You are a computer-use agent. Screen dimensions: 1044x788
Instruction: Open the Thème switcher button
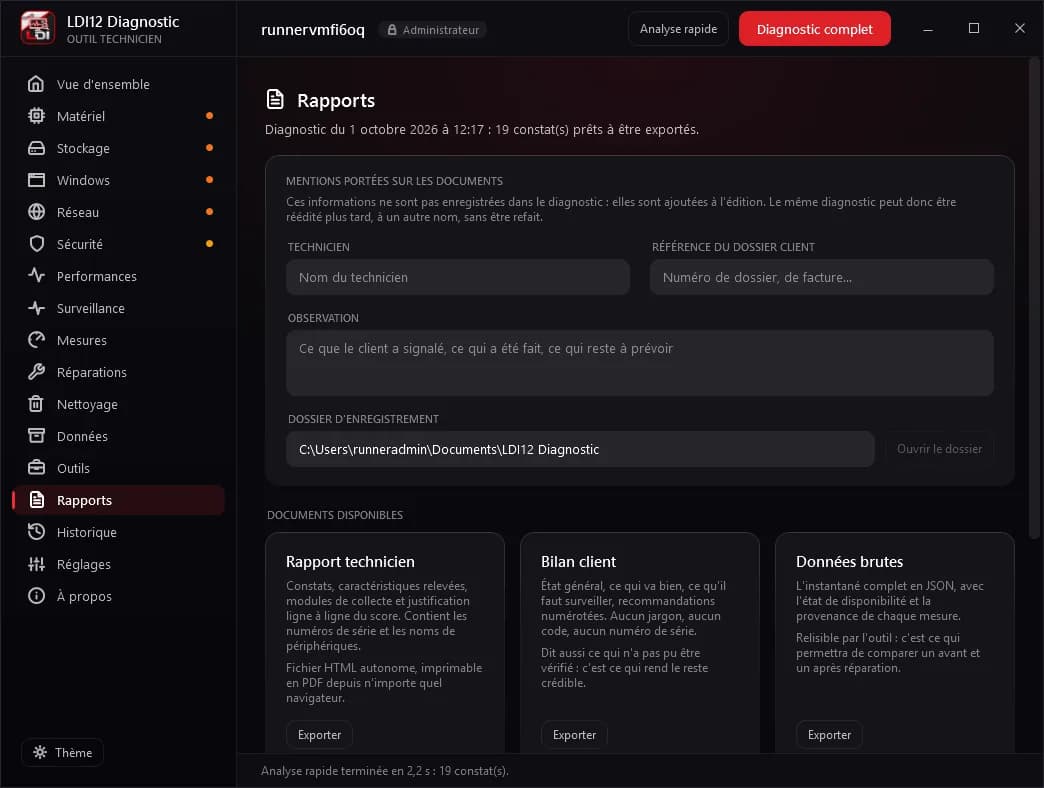point(63,752)
